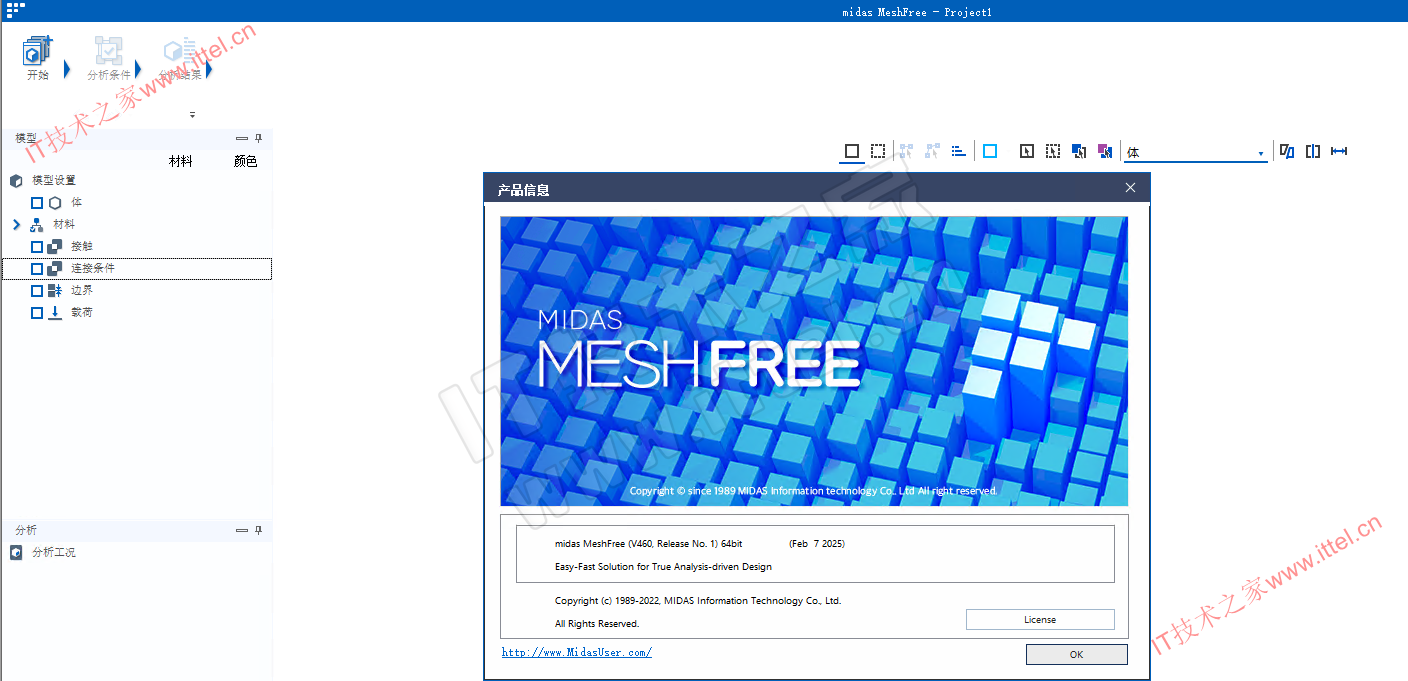Click the blue list lines toolbar icon

click(x=959, y=151)
